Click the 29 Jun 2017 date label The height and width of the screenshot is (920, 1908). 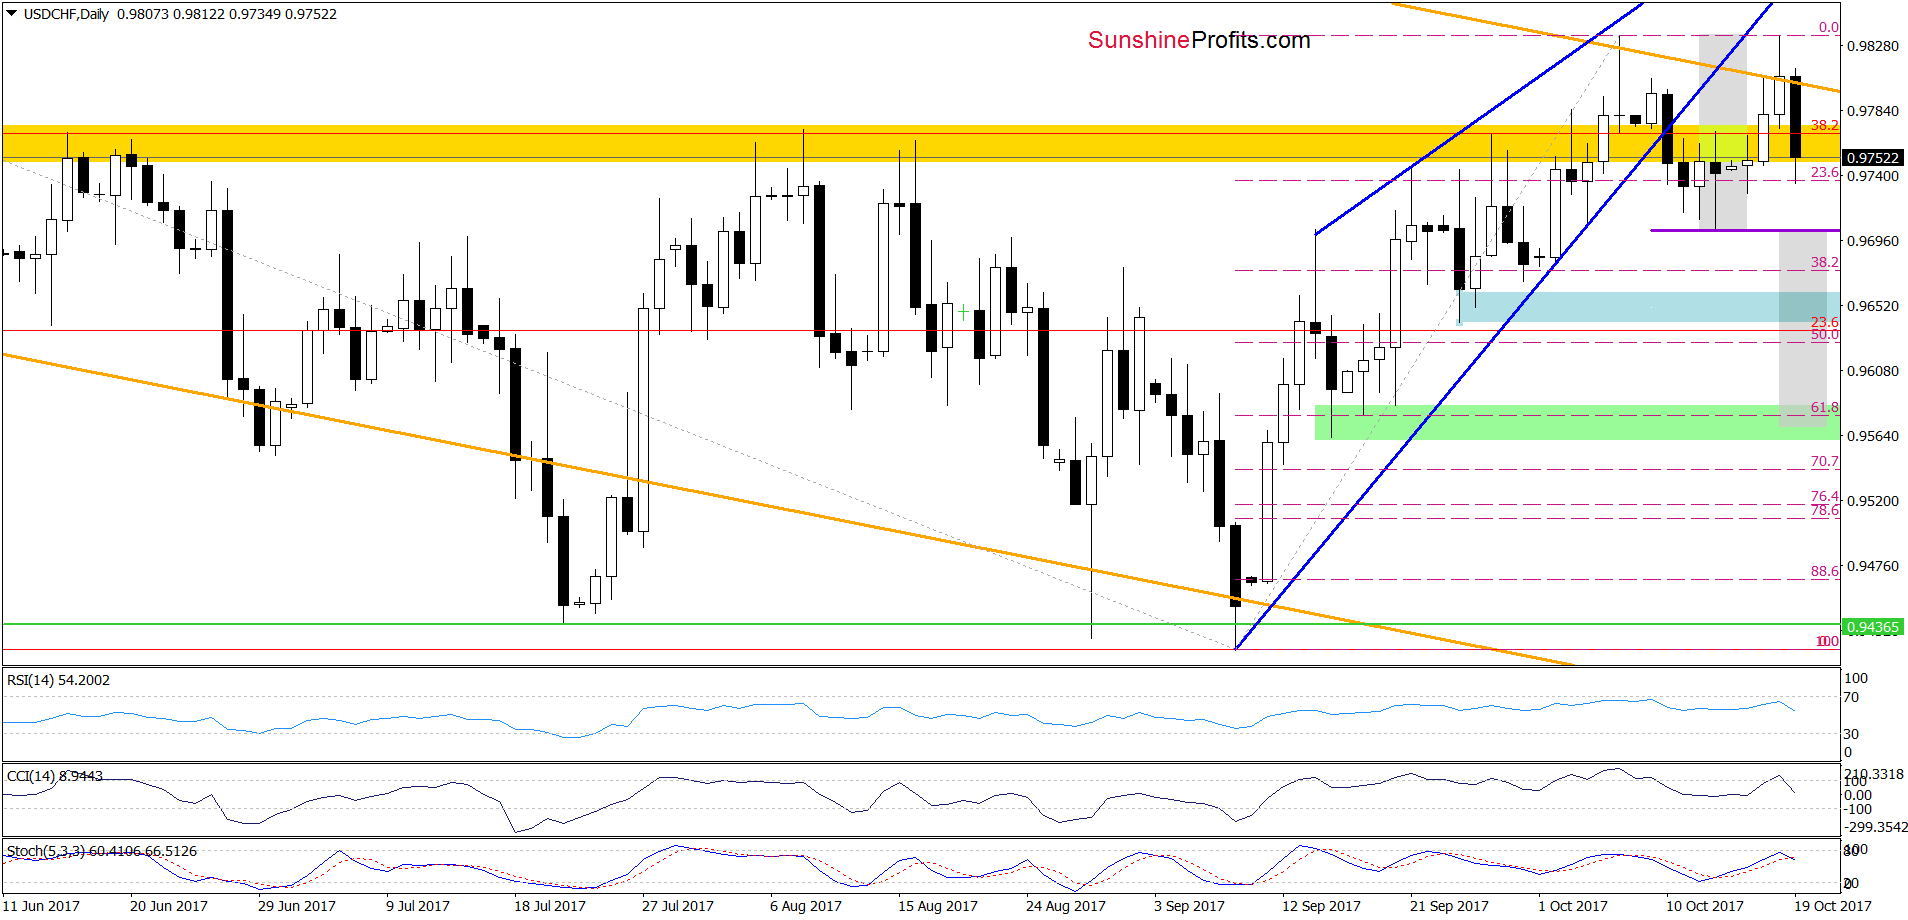(297, 906)
